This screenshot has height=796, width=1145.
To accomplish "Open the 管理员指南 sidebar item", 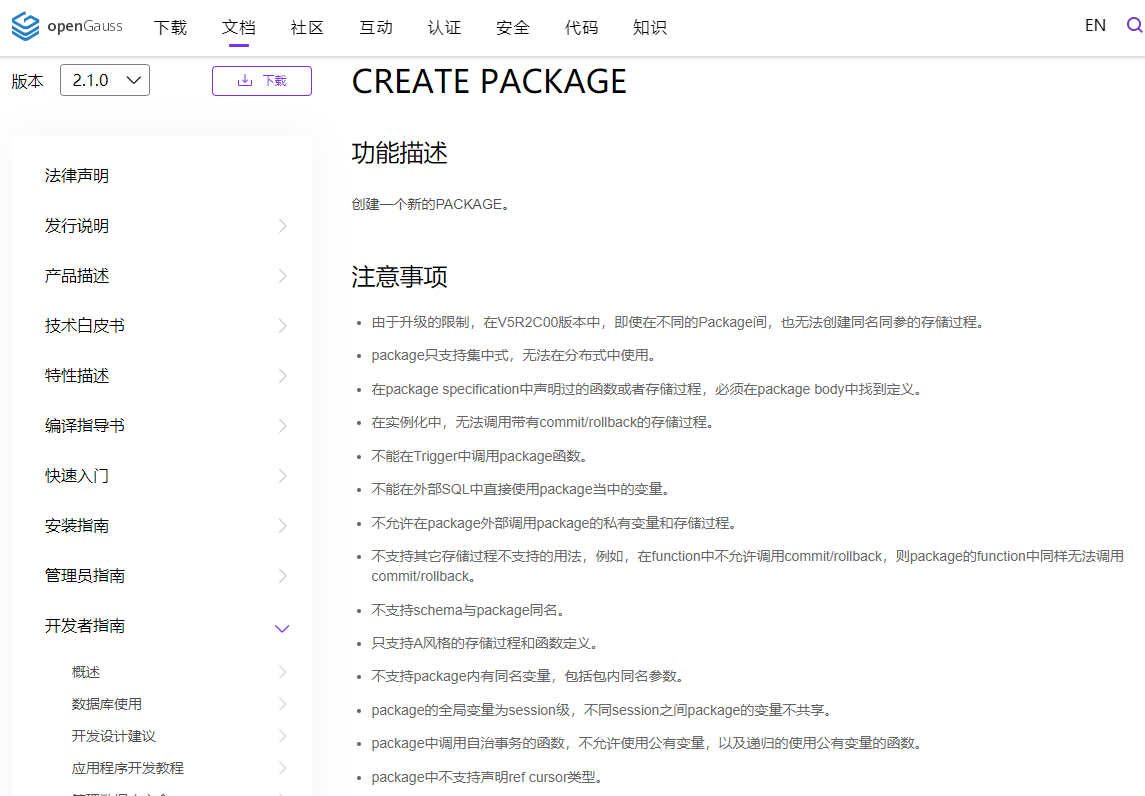I will pyautogui.click(x=85, y=575).
